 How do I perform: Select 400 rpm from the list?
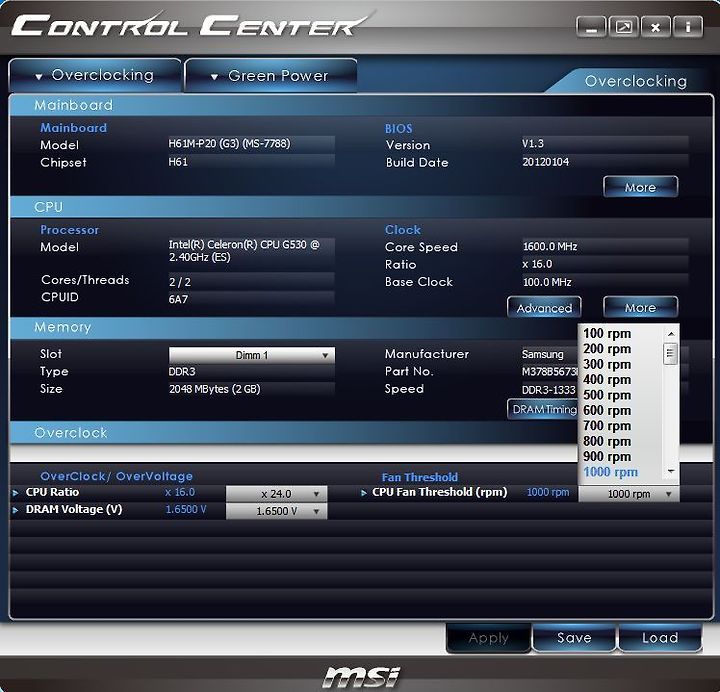coord(607,380)
